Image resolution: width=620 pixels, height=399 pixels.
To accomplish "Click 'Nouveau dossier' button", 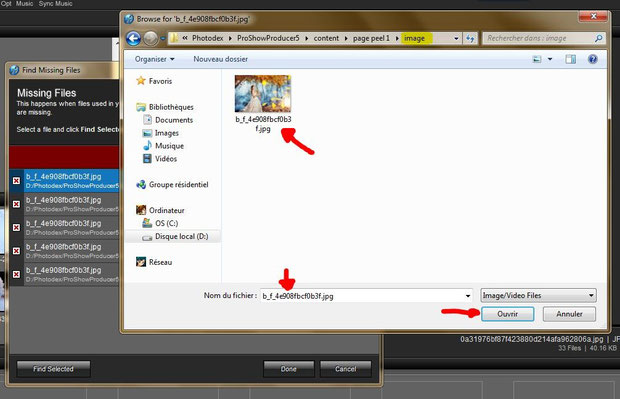I will pyautogui.click(x=221, y=59).
